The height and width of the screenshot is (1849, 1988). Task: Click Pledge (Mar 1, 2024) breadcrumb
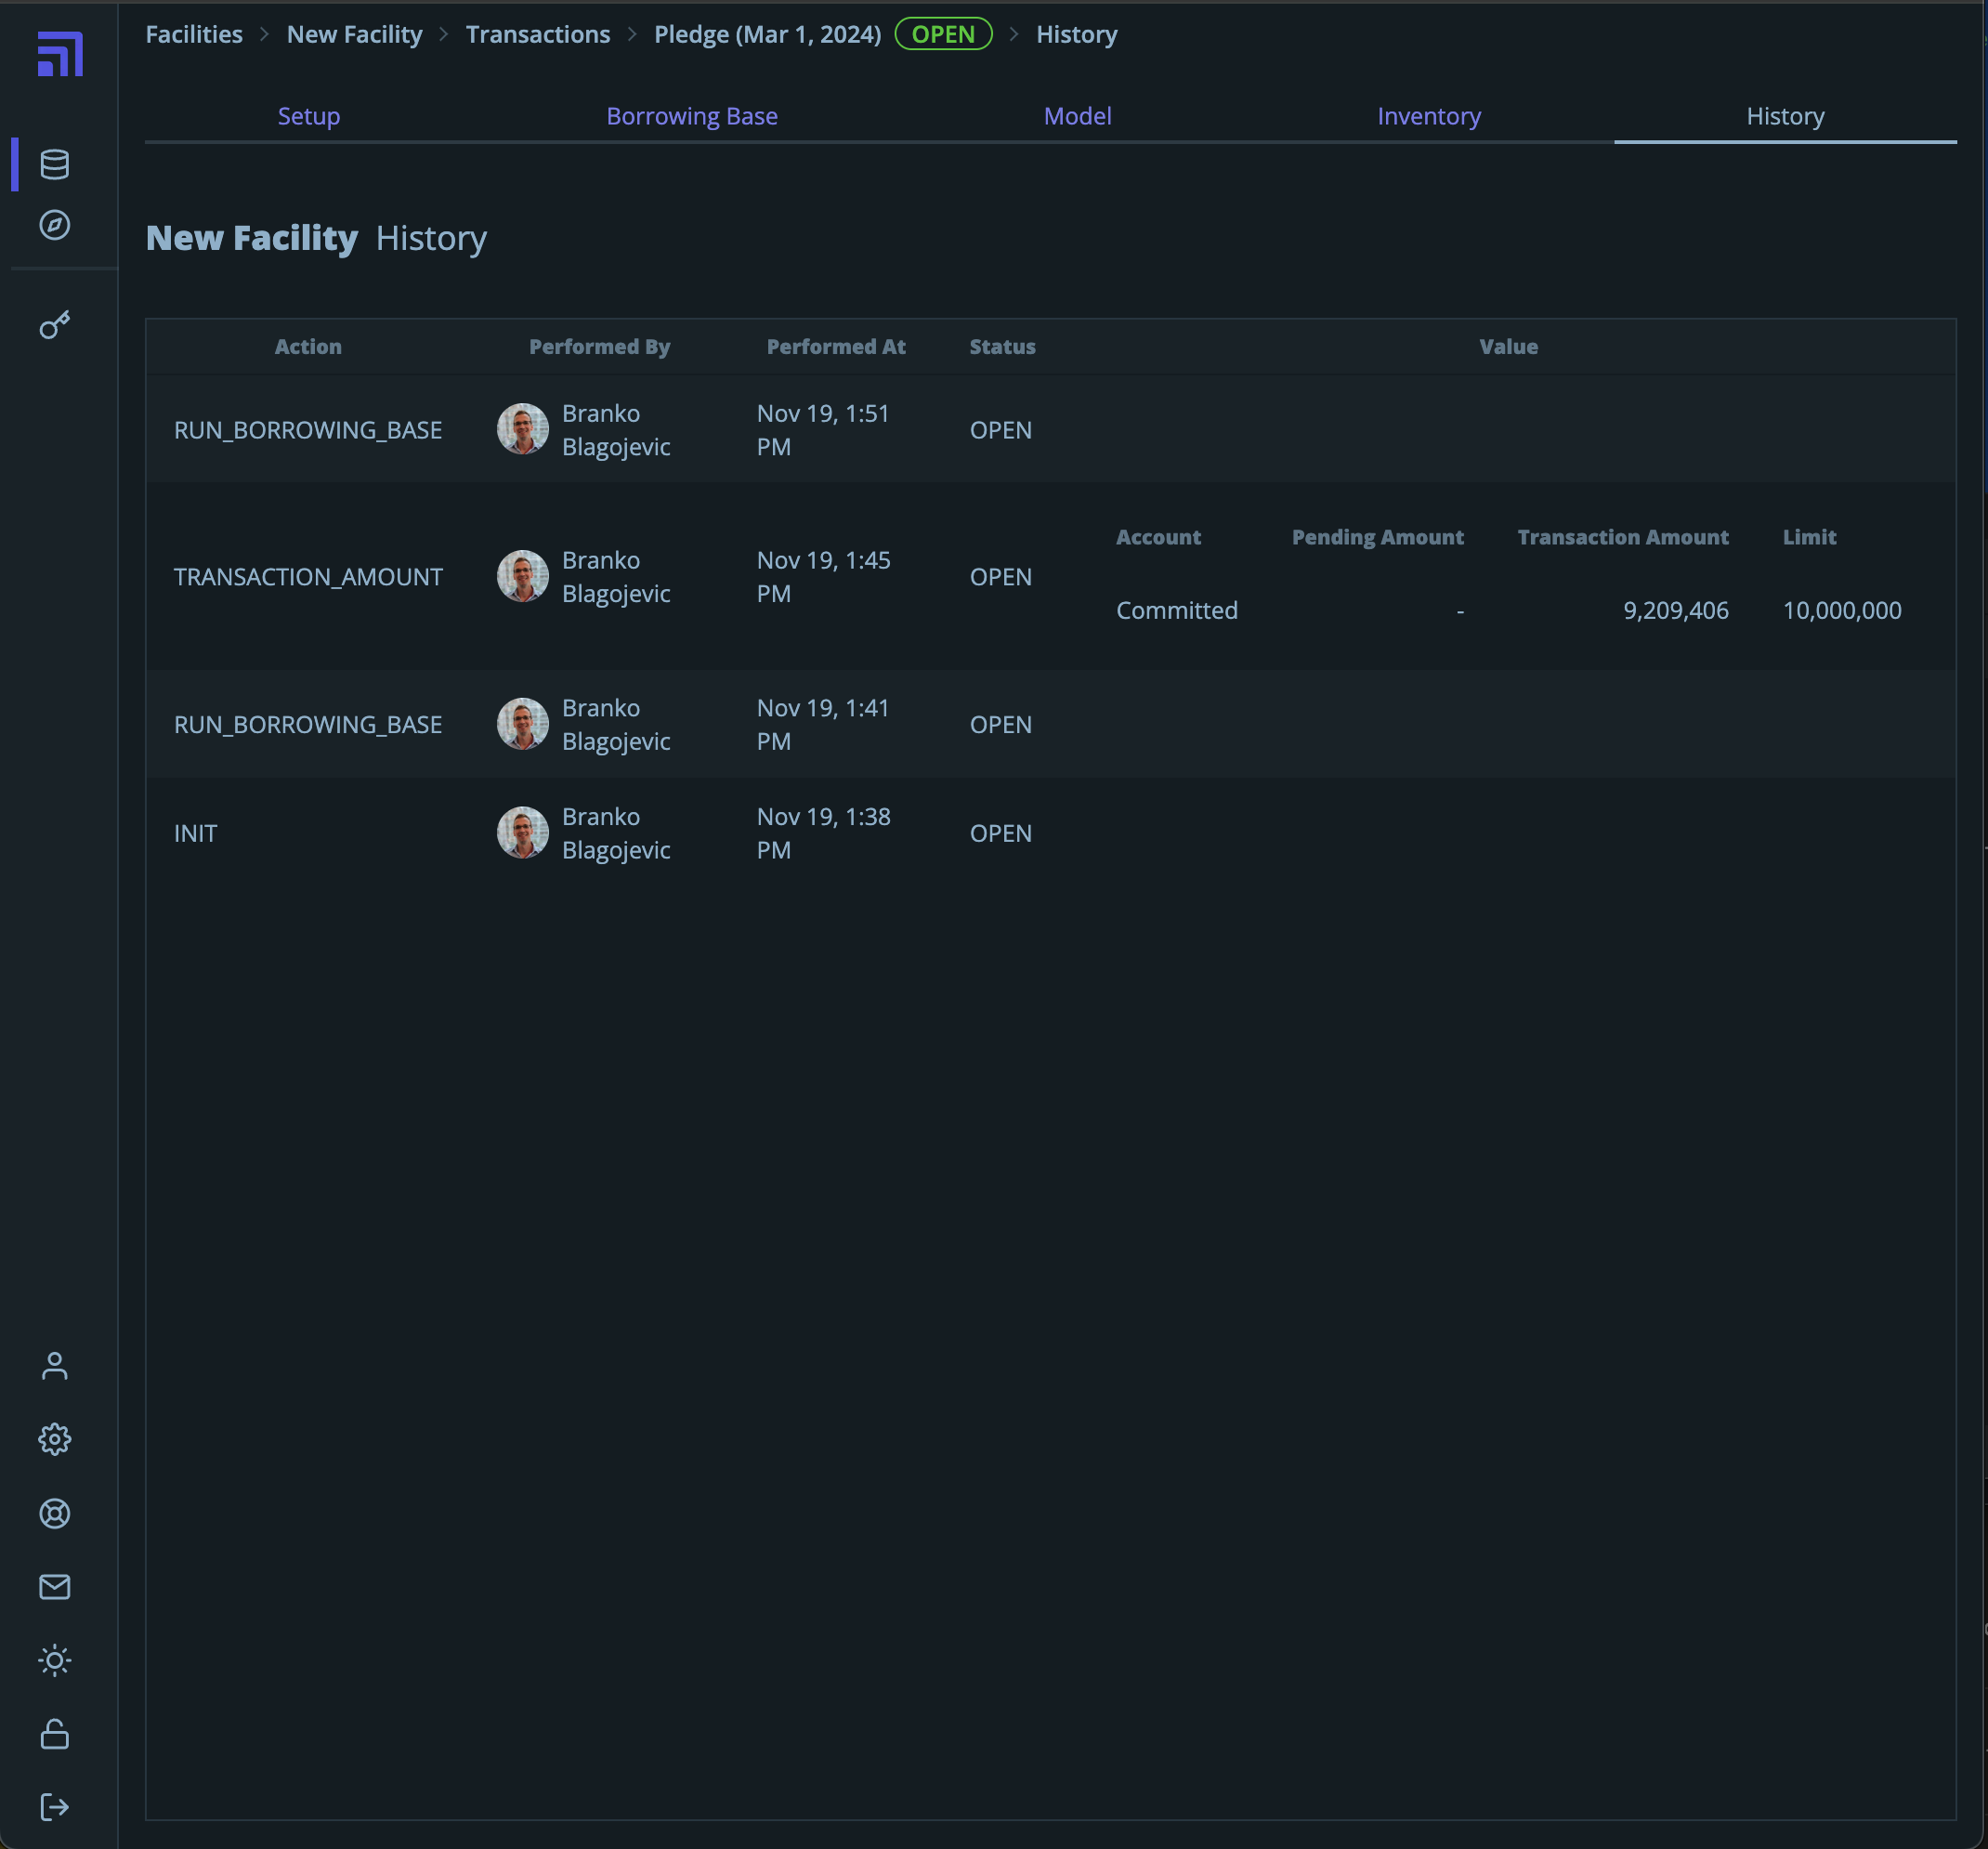click(x=767, y=34)
